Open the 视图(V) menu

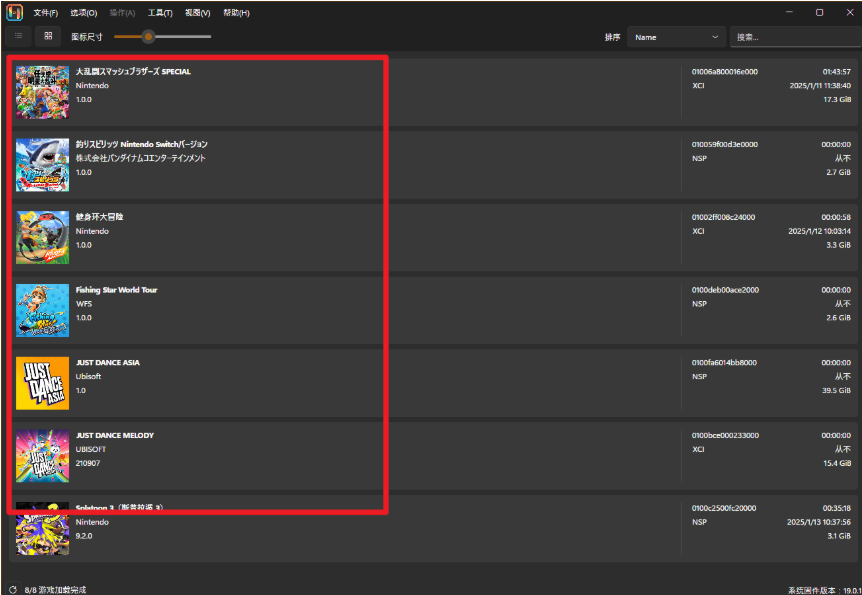pos(198,13)
